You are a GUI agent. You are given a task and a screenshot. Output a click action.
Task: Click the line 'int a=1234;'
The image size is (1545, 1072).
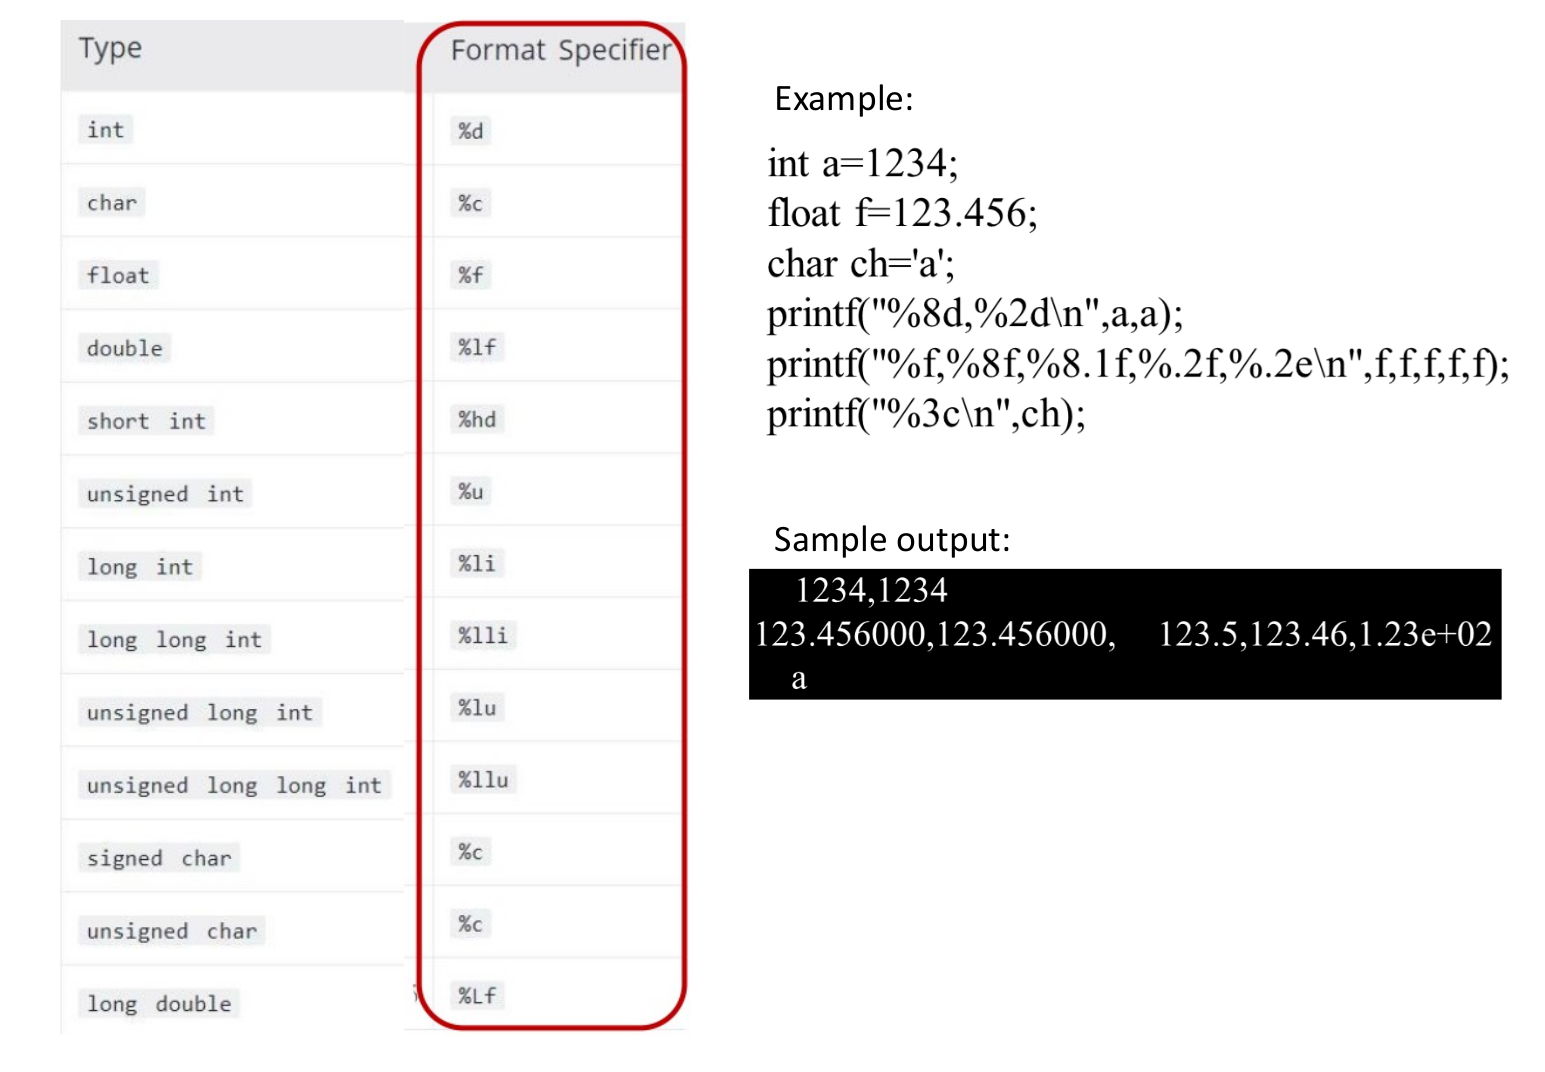click(862, 163)
